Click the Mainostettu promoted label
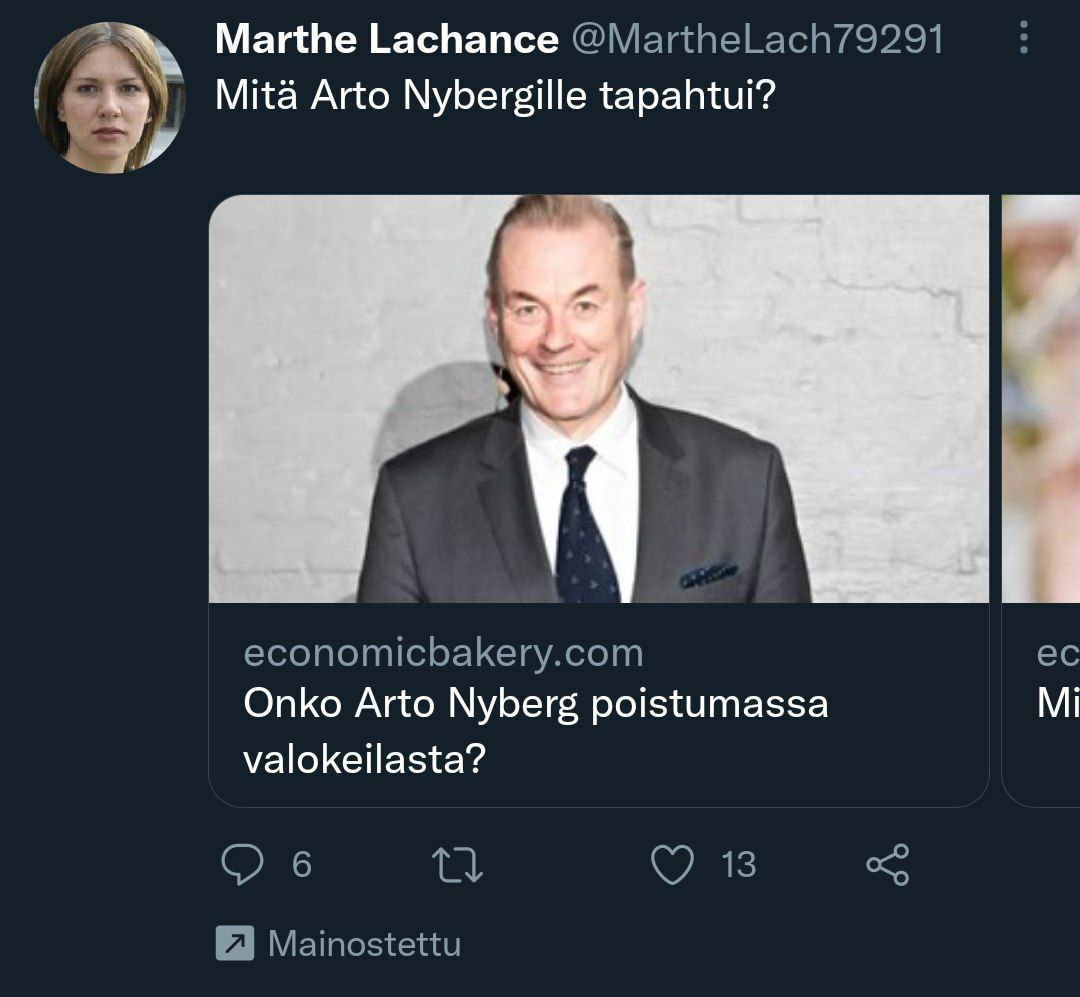 [364, 944]
